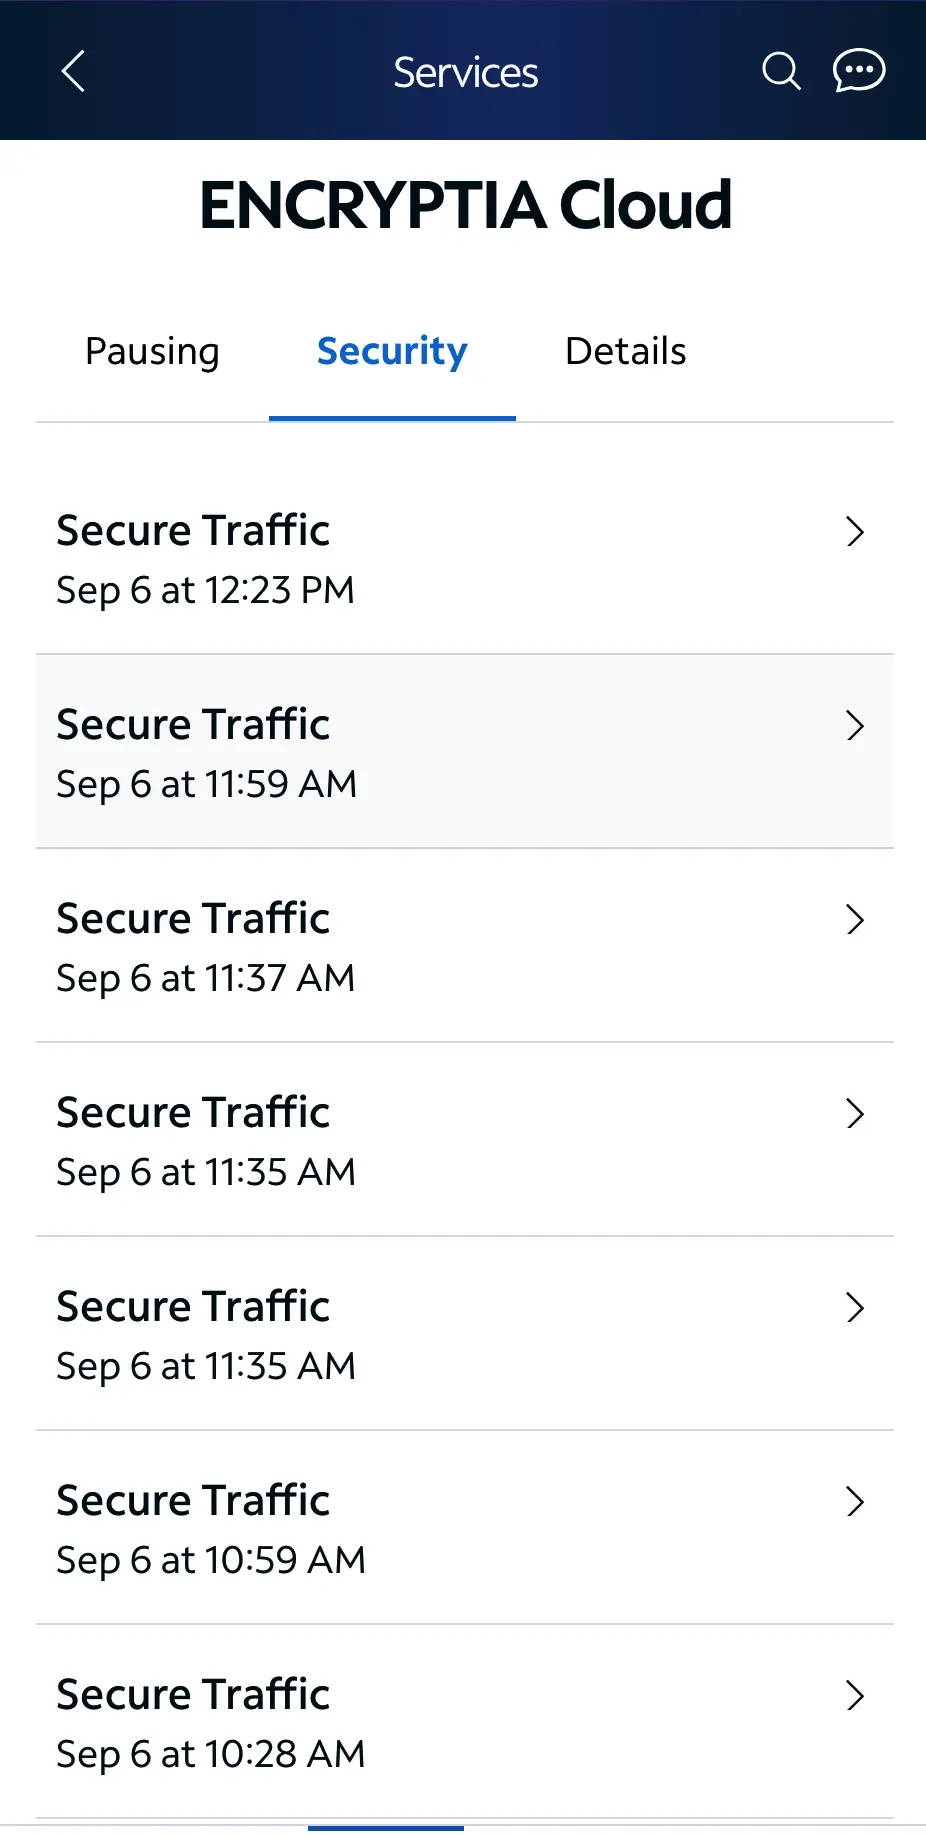Open search with the magnifier icon
Screen dimensions: 926x1836
[x=781, y=71]
